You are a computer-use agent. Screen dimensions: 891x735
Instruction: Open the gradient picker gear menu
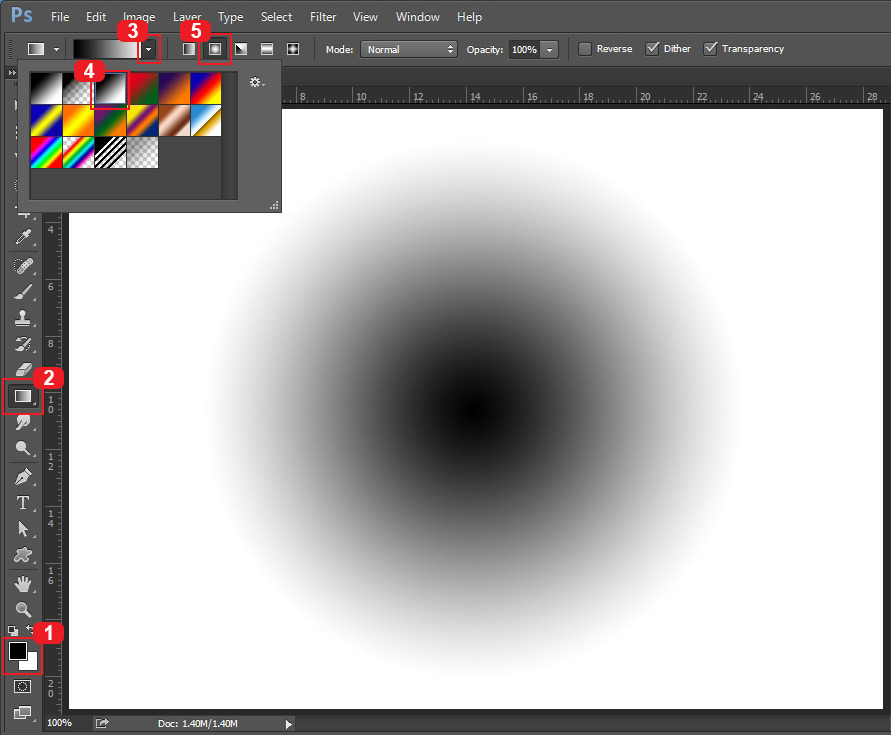point(257,82)
